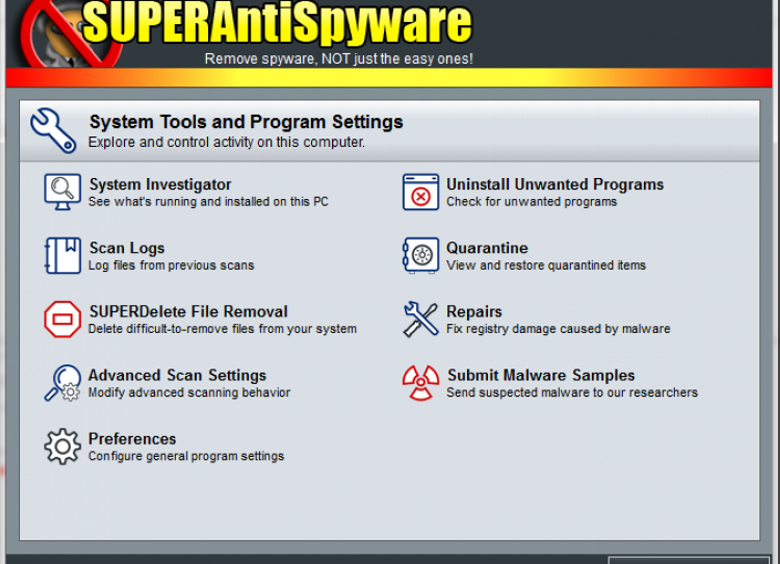
Task: Open Advanced Scan Settings
Action: [177, 376]
